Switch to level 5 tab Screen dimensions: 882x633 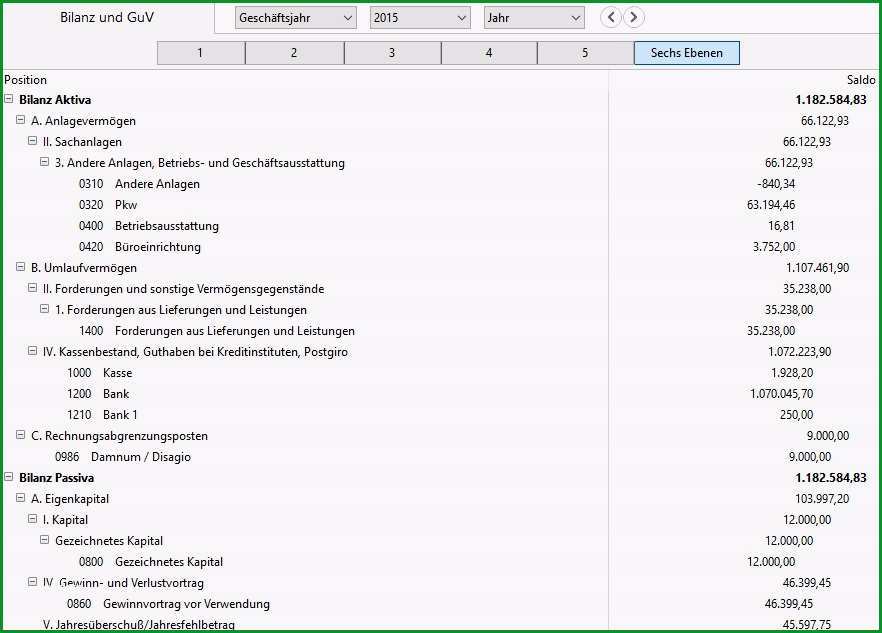click(x=585, y=53)
